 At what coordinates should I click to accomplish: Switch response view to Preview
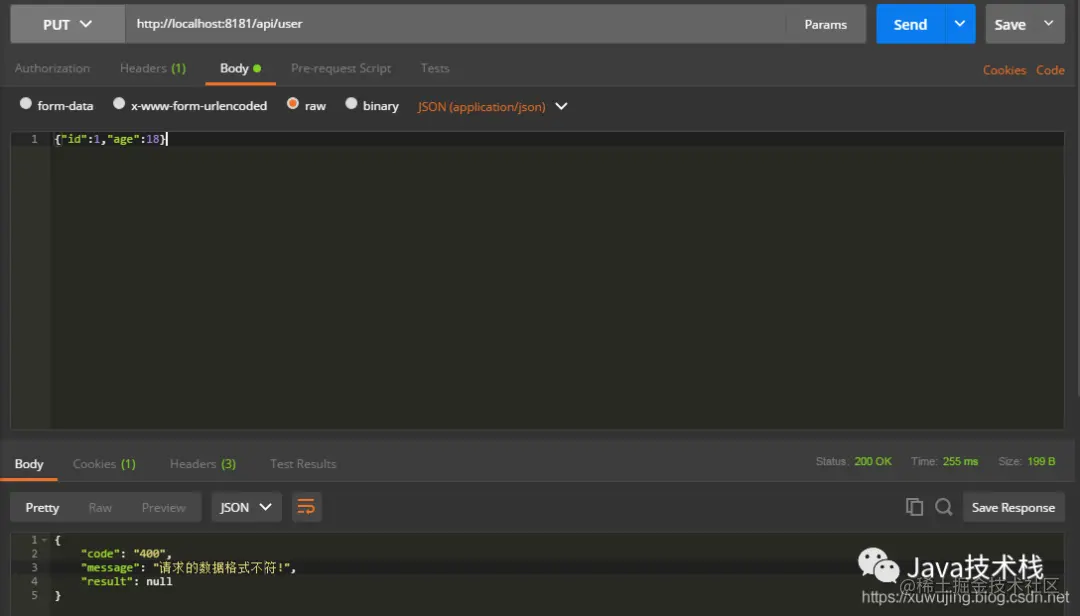coord(163,508)
